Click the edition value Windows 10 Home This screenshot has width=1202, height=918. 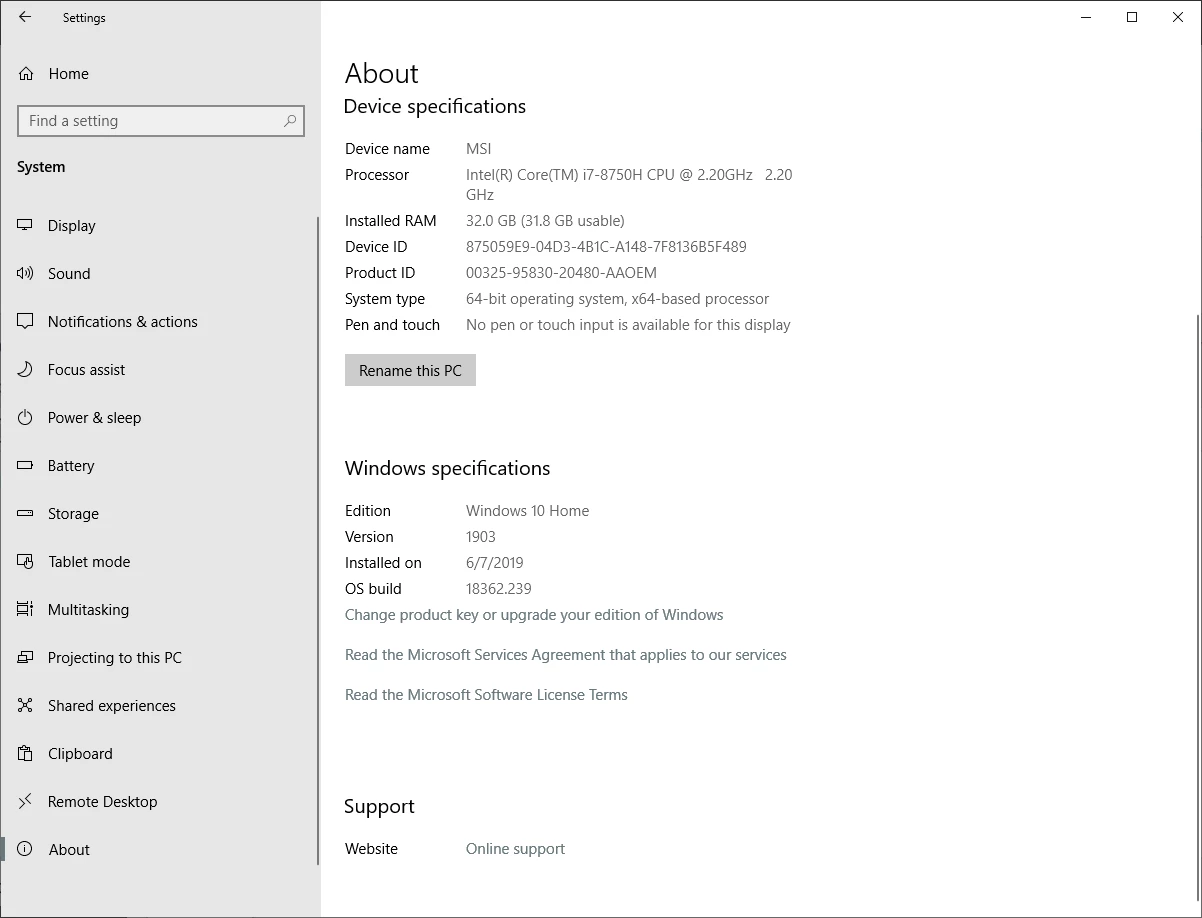pos(527,511)
